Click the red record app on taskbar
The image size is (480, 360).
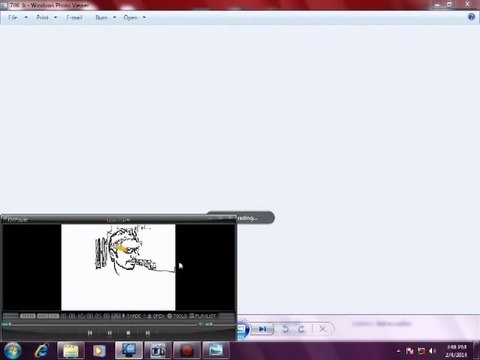pyautogui.click(x=187, y=351)
